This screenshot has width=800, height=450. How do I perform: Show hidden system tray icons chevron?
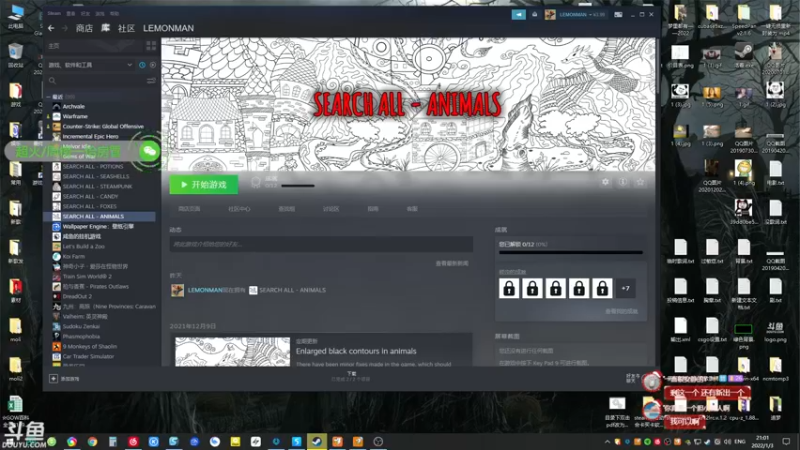(x=607, y=441)
